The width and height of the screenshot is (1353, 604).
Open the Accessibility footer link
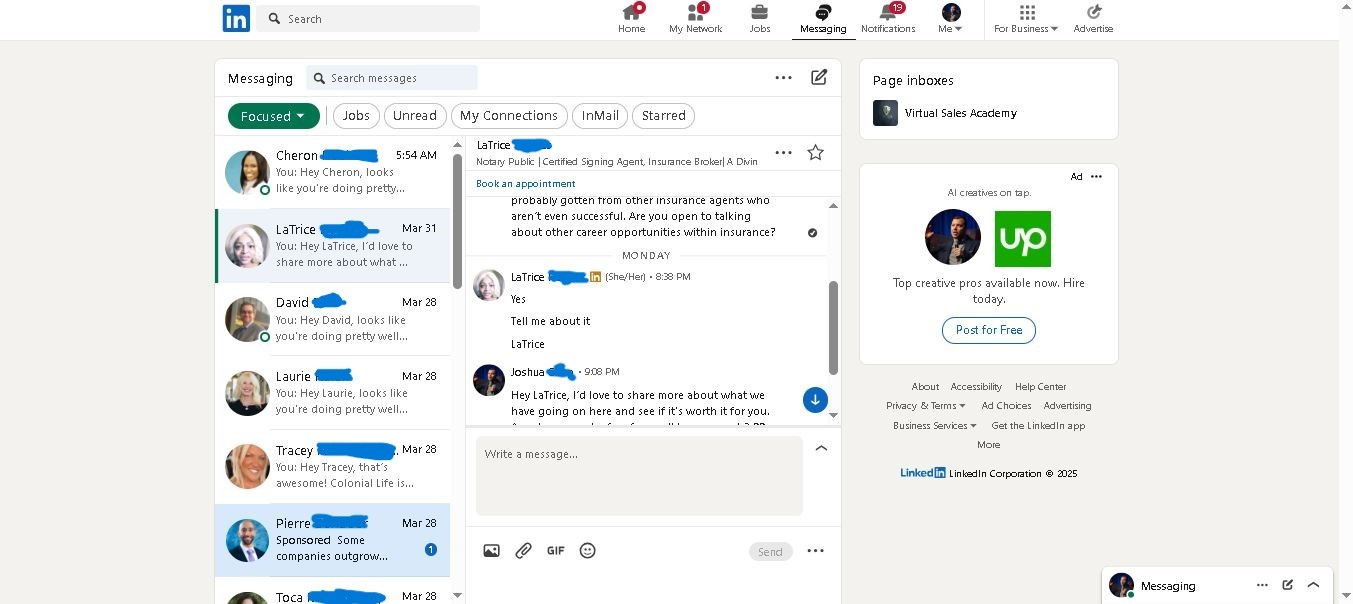pyautogui.click(x=976, y=387)
